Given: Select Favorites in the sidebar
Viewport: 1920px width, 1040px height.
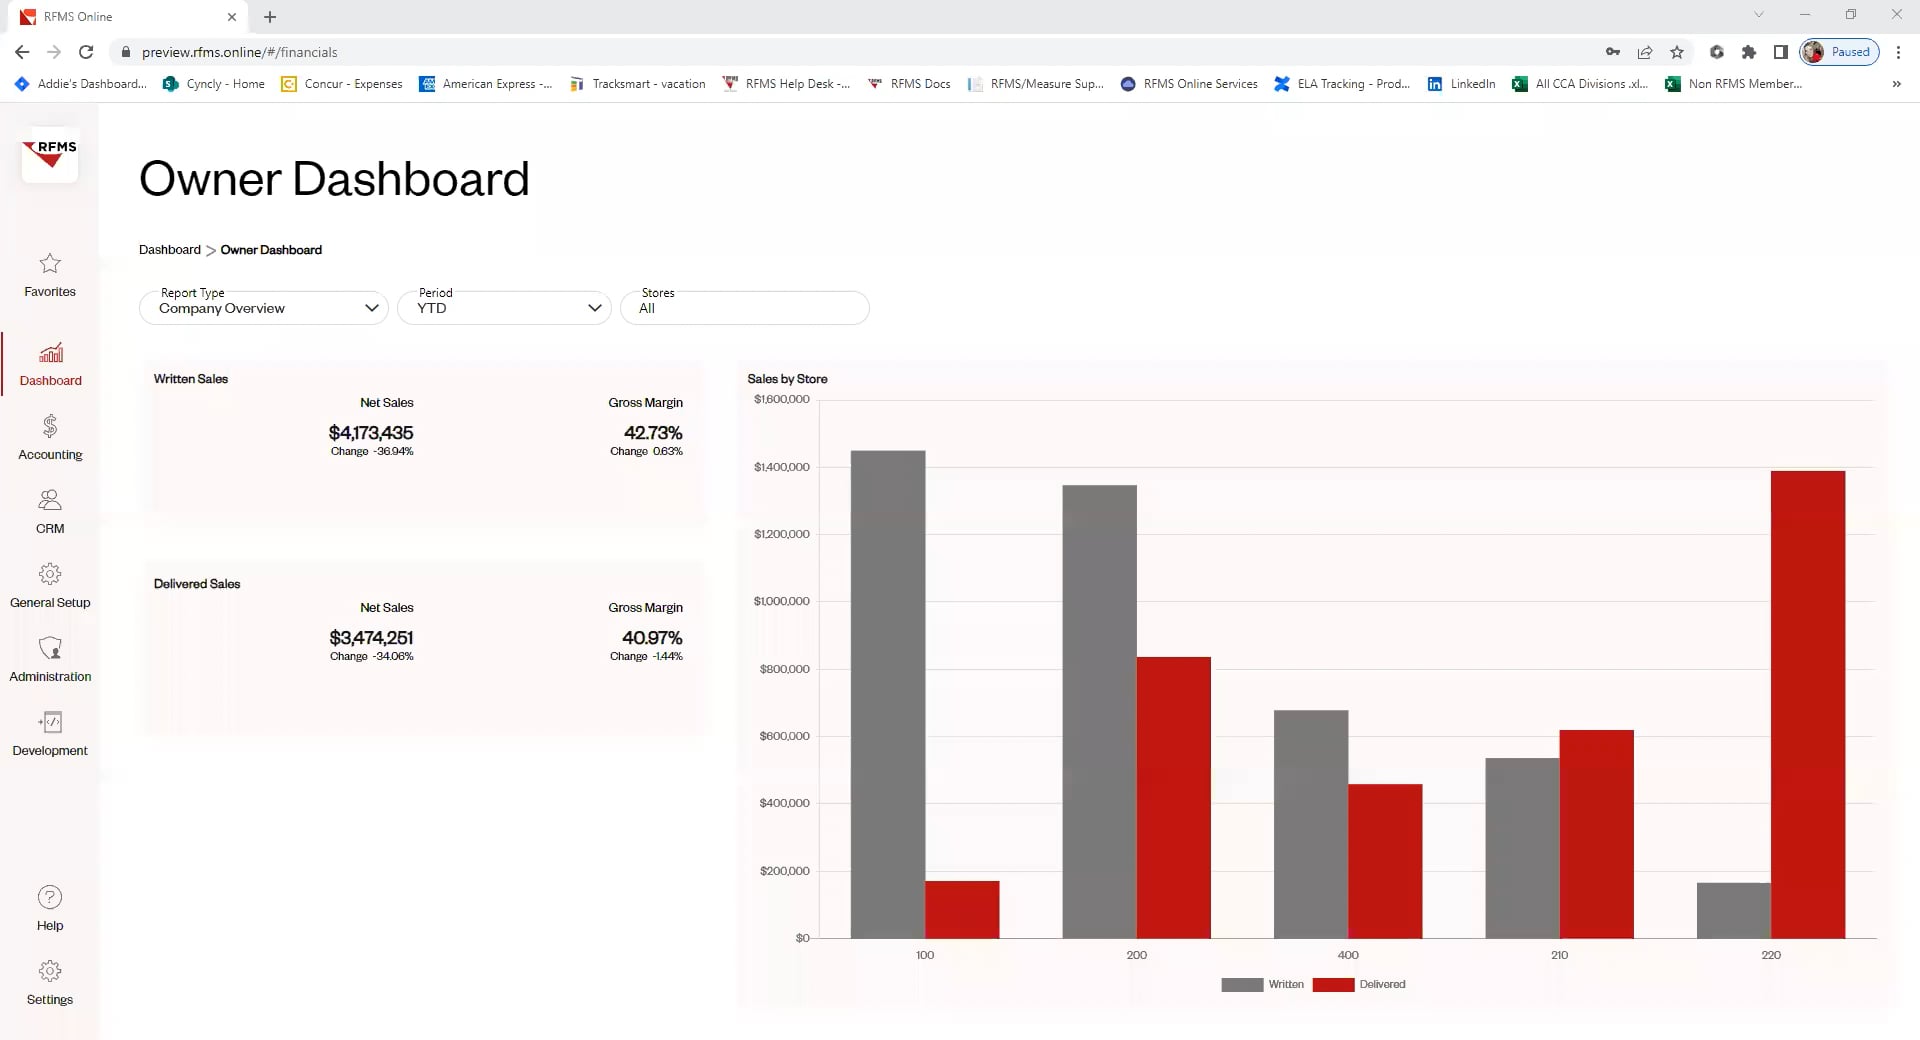Looking at the screenshot, I should [50, 276].
